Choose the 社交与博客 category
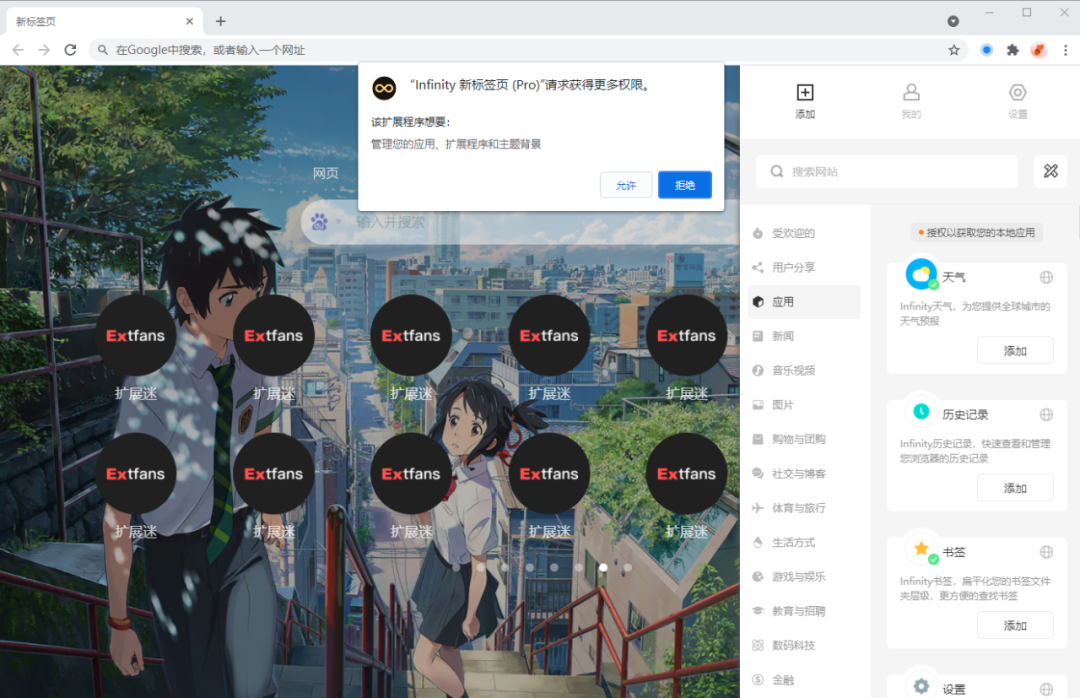 [804, 473]
